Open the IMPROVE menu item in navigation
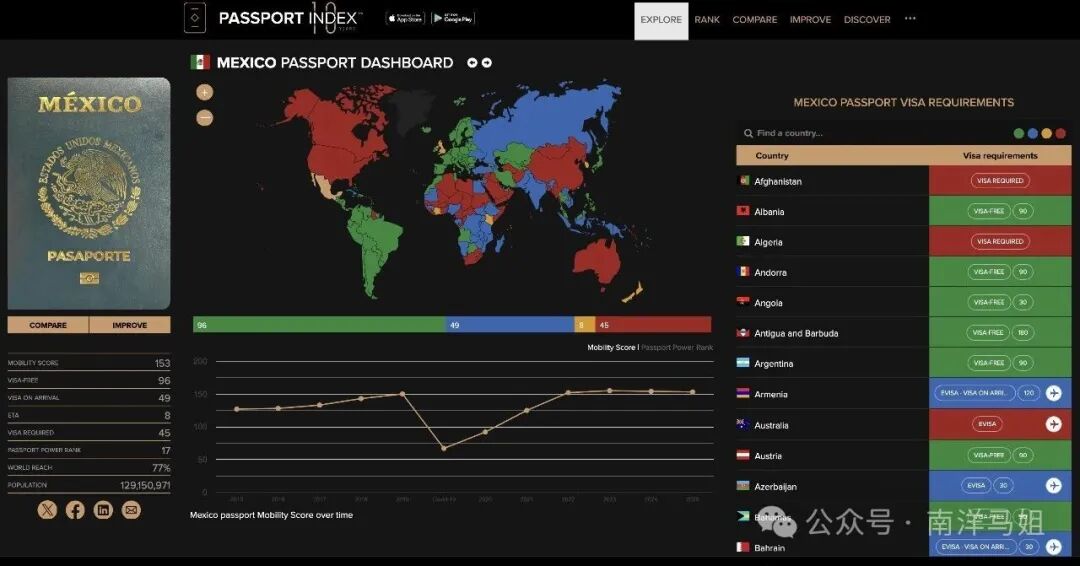 pos(810,20)
